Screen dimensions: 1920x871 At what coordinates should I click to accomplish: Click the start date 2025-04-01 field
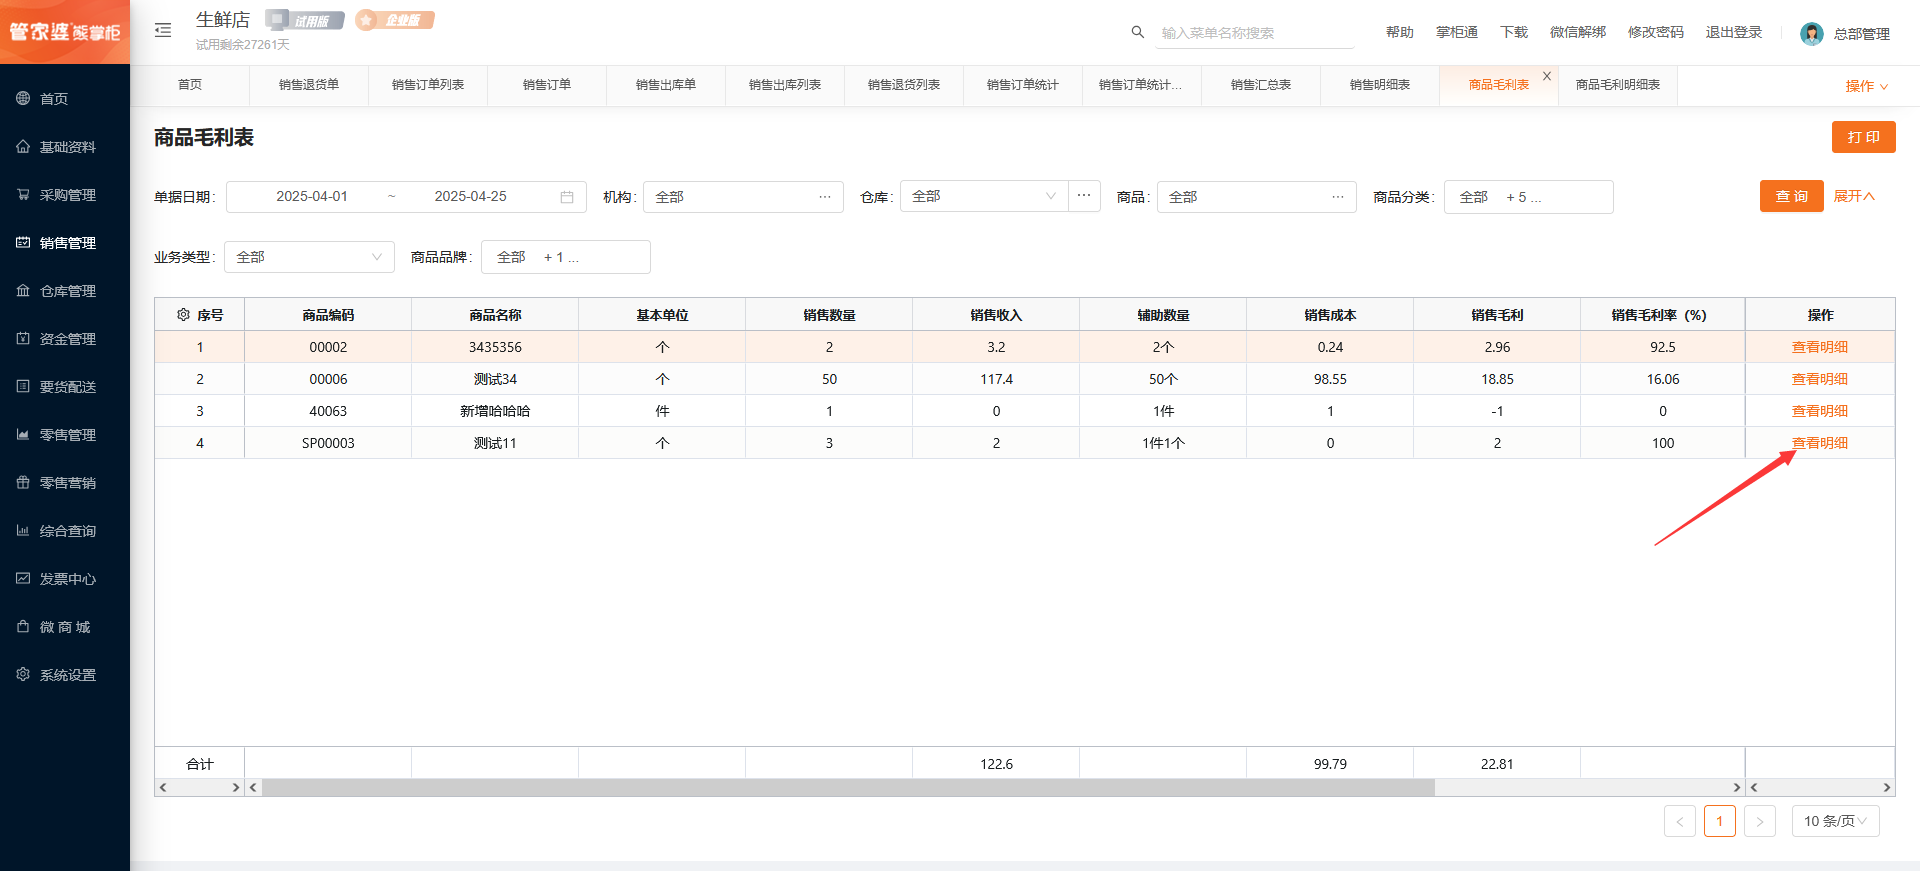click(x=312, y=196)
